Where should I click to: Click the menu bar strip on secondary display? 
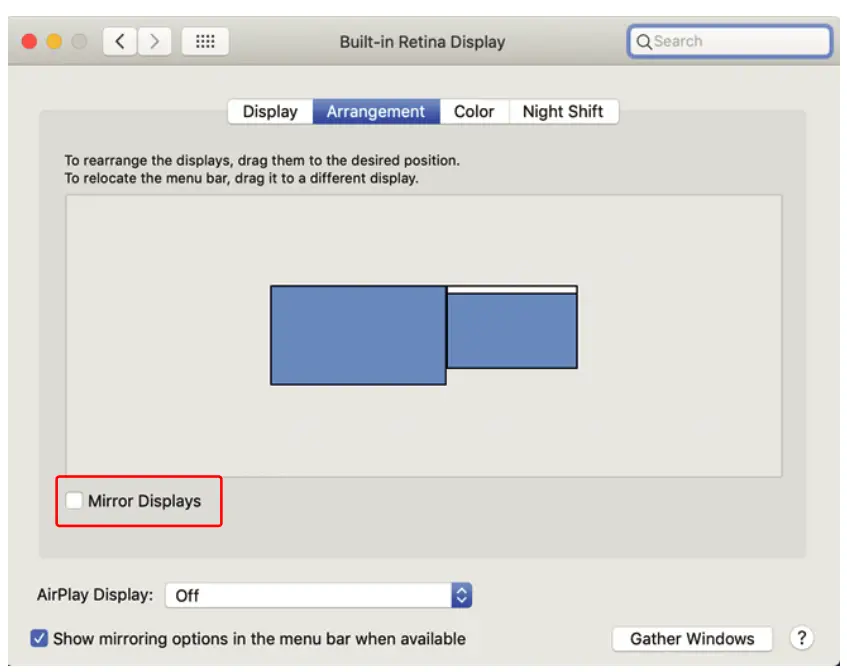point(513,290)
